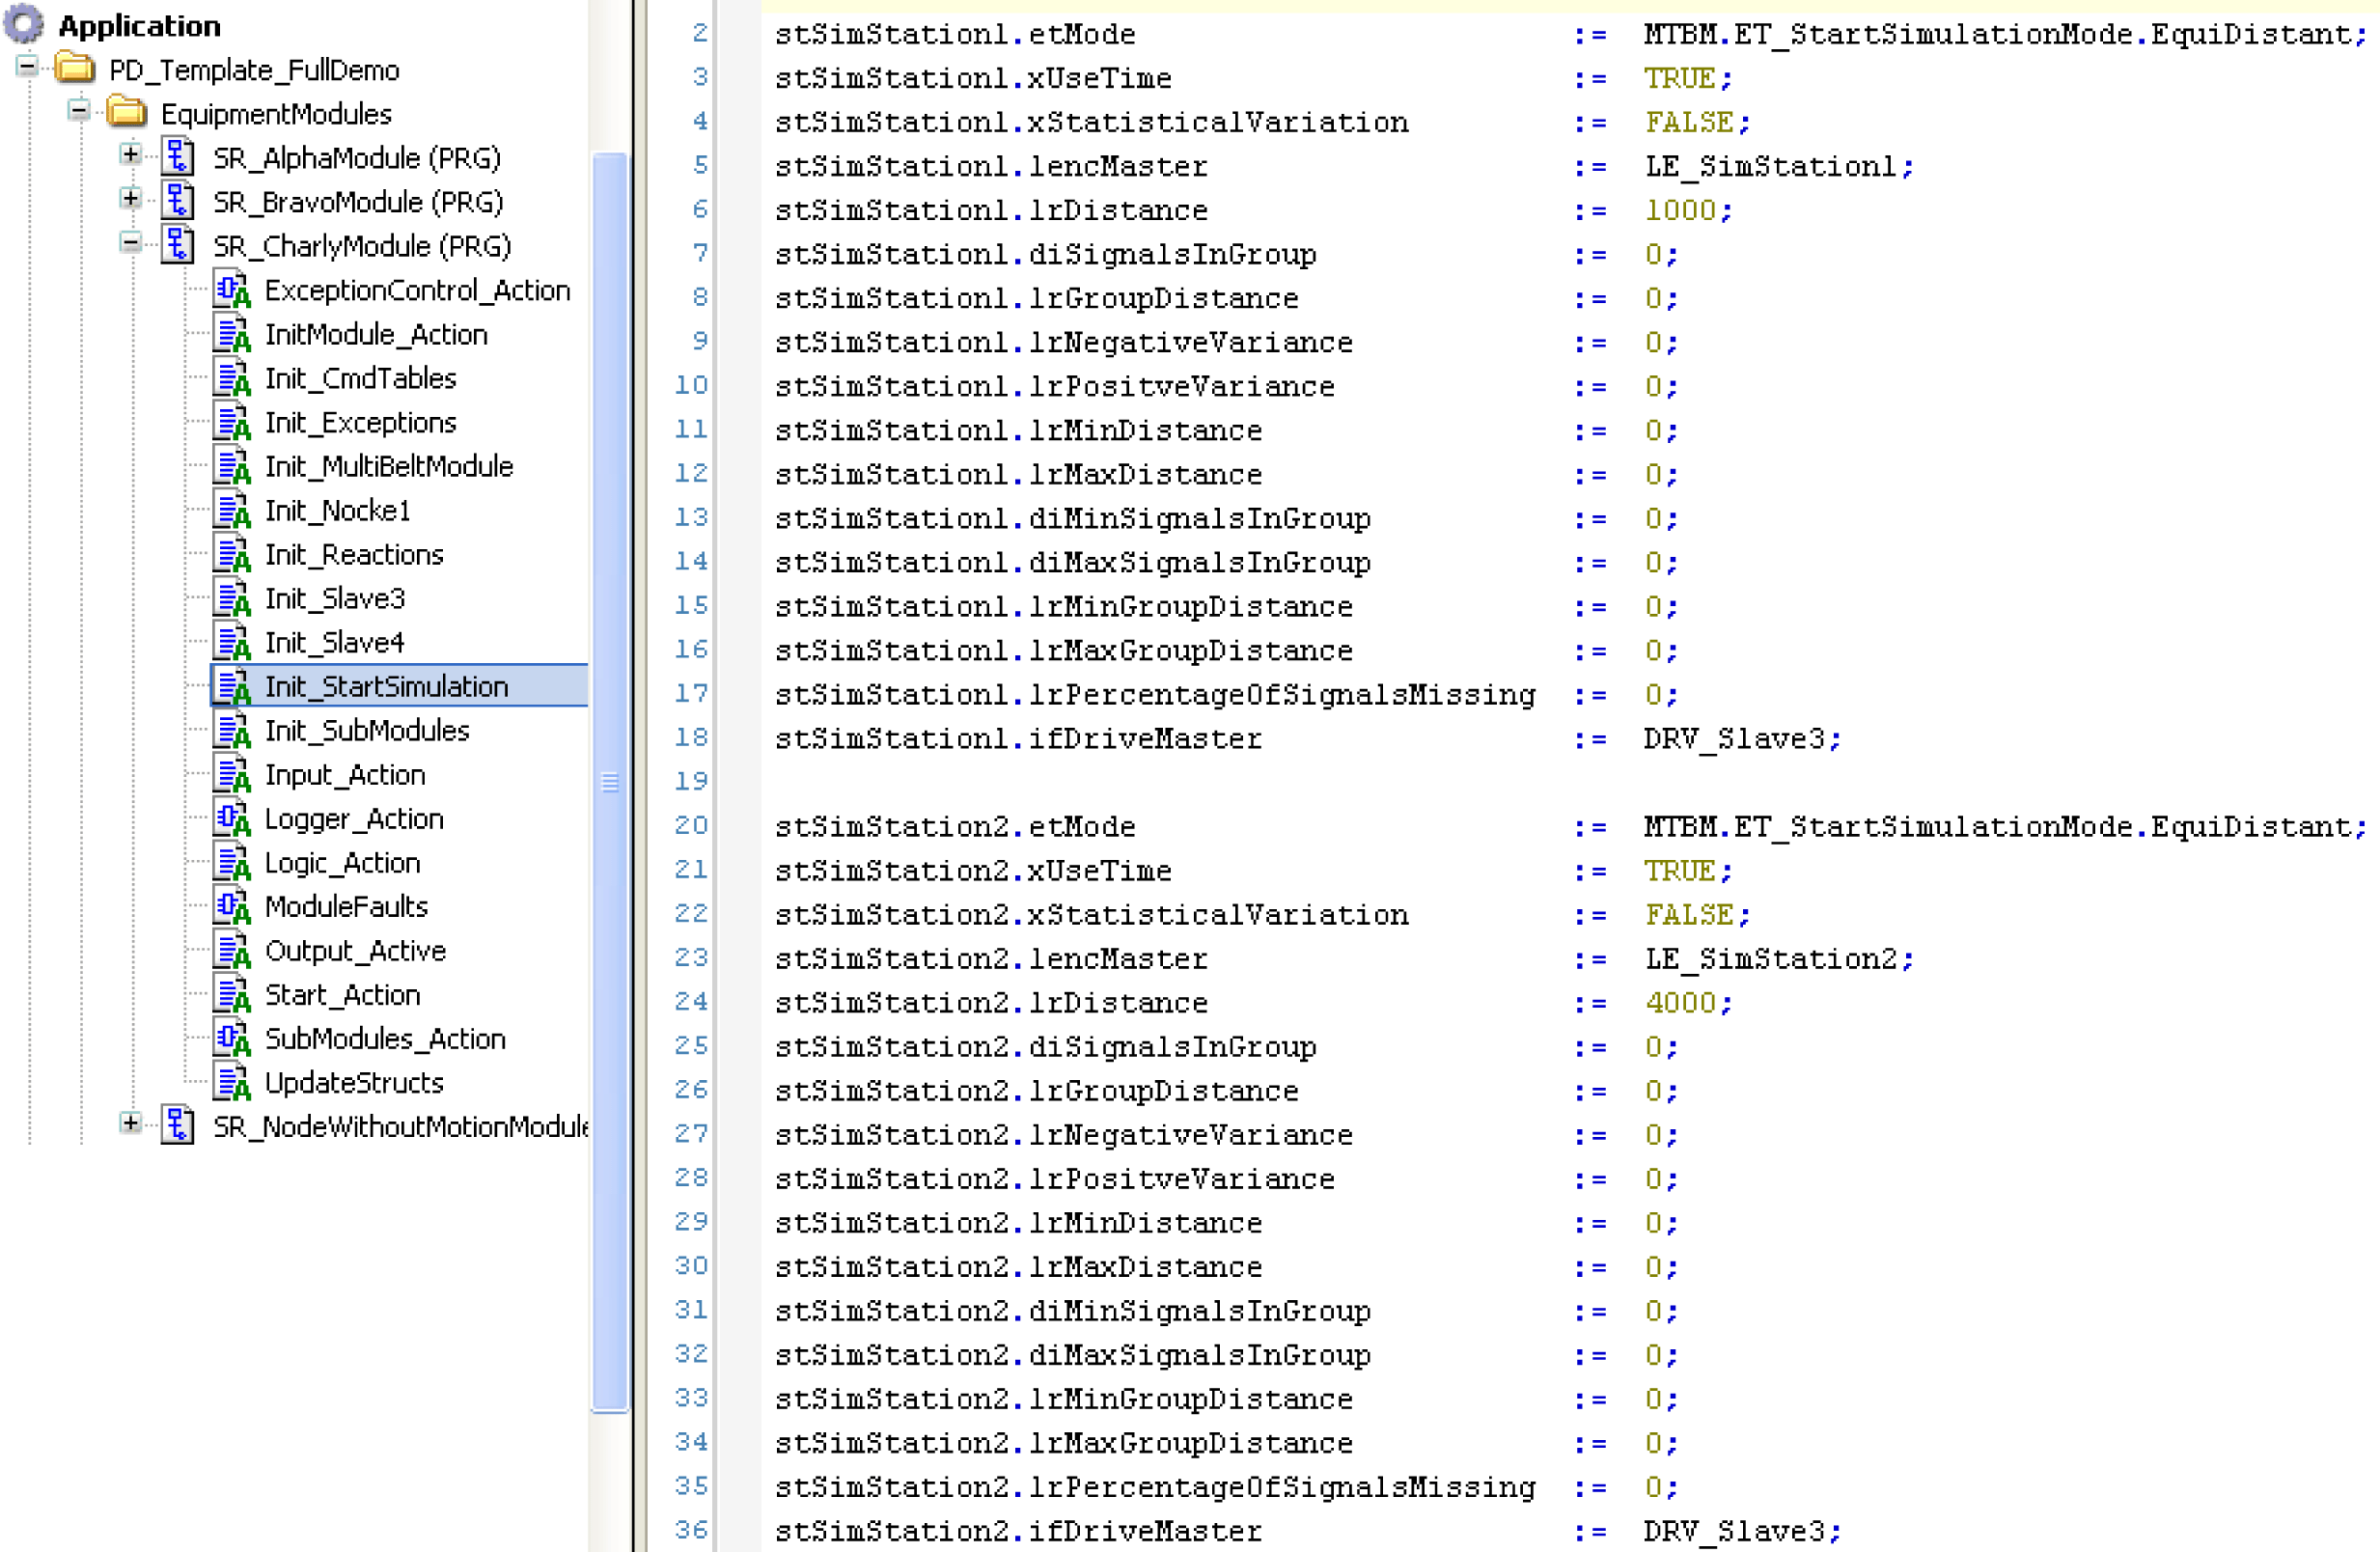Expand the SR_NodeWithoutMotionModule node
Image resolution: width=2380 pixels, height=1552 pixels.
(x=130, y=1123)
